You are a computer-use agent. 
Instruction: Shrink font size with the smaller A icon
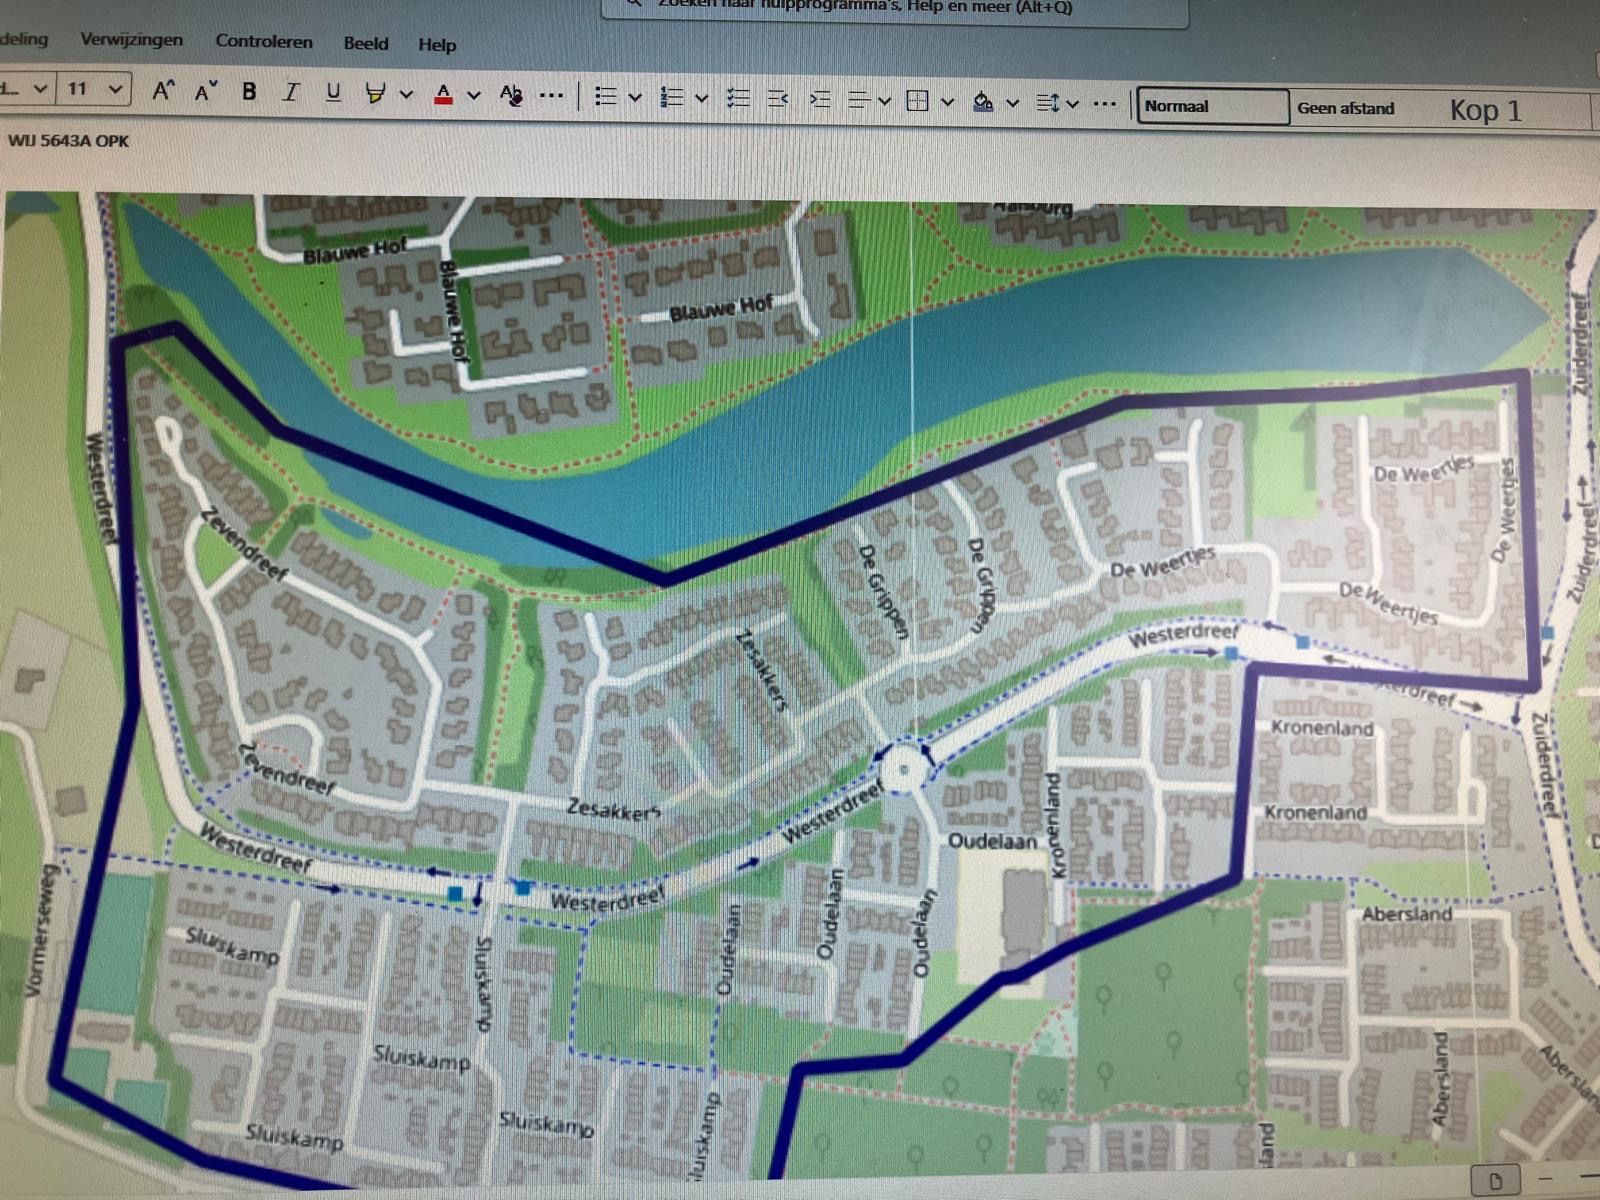tap(206, 92)
